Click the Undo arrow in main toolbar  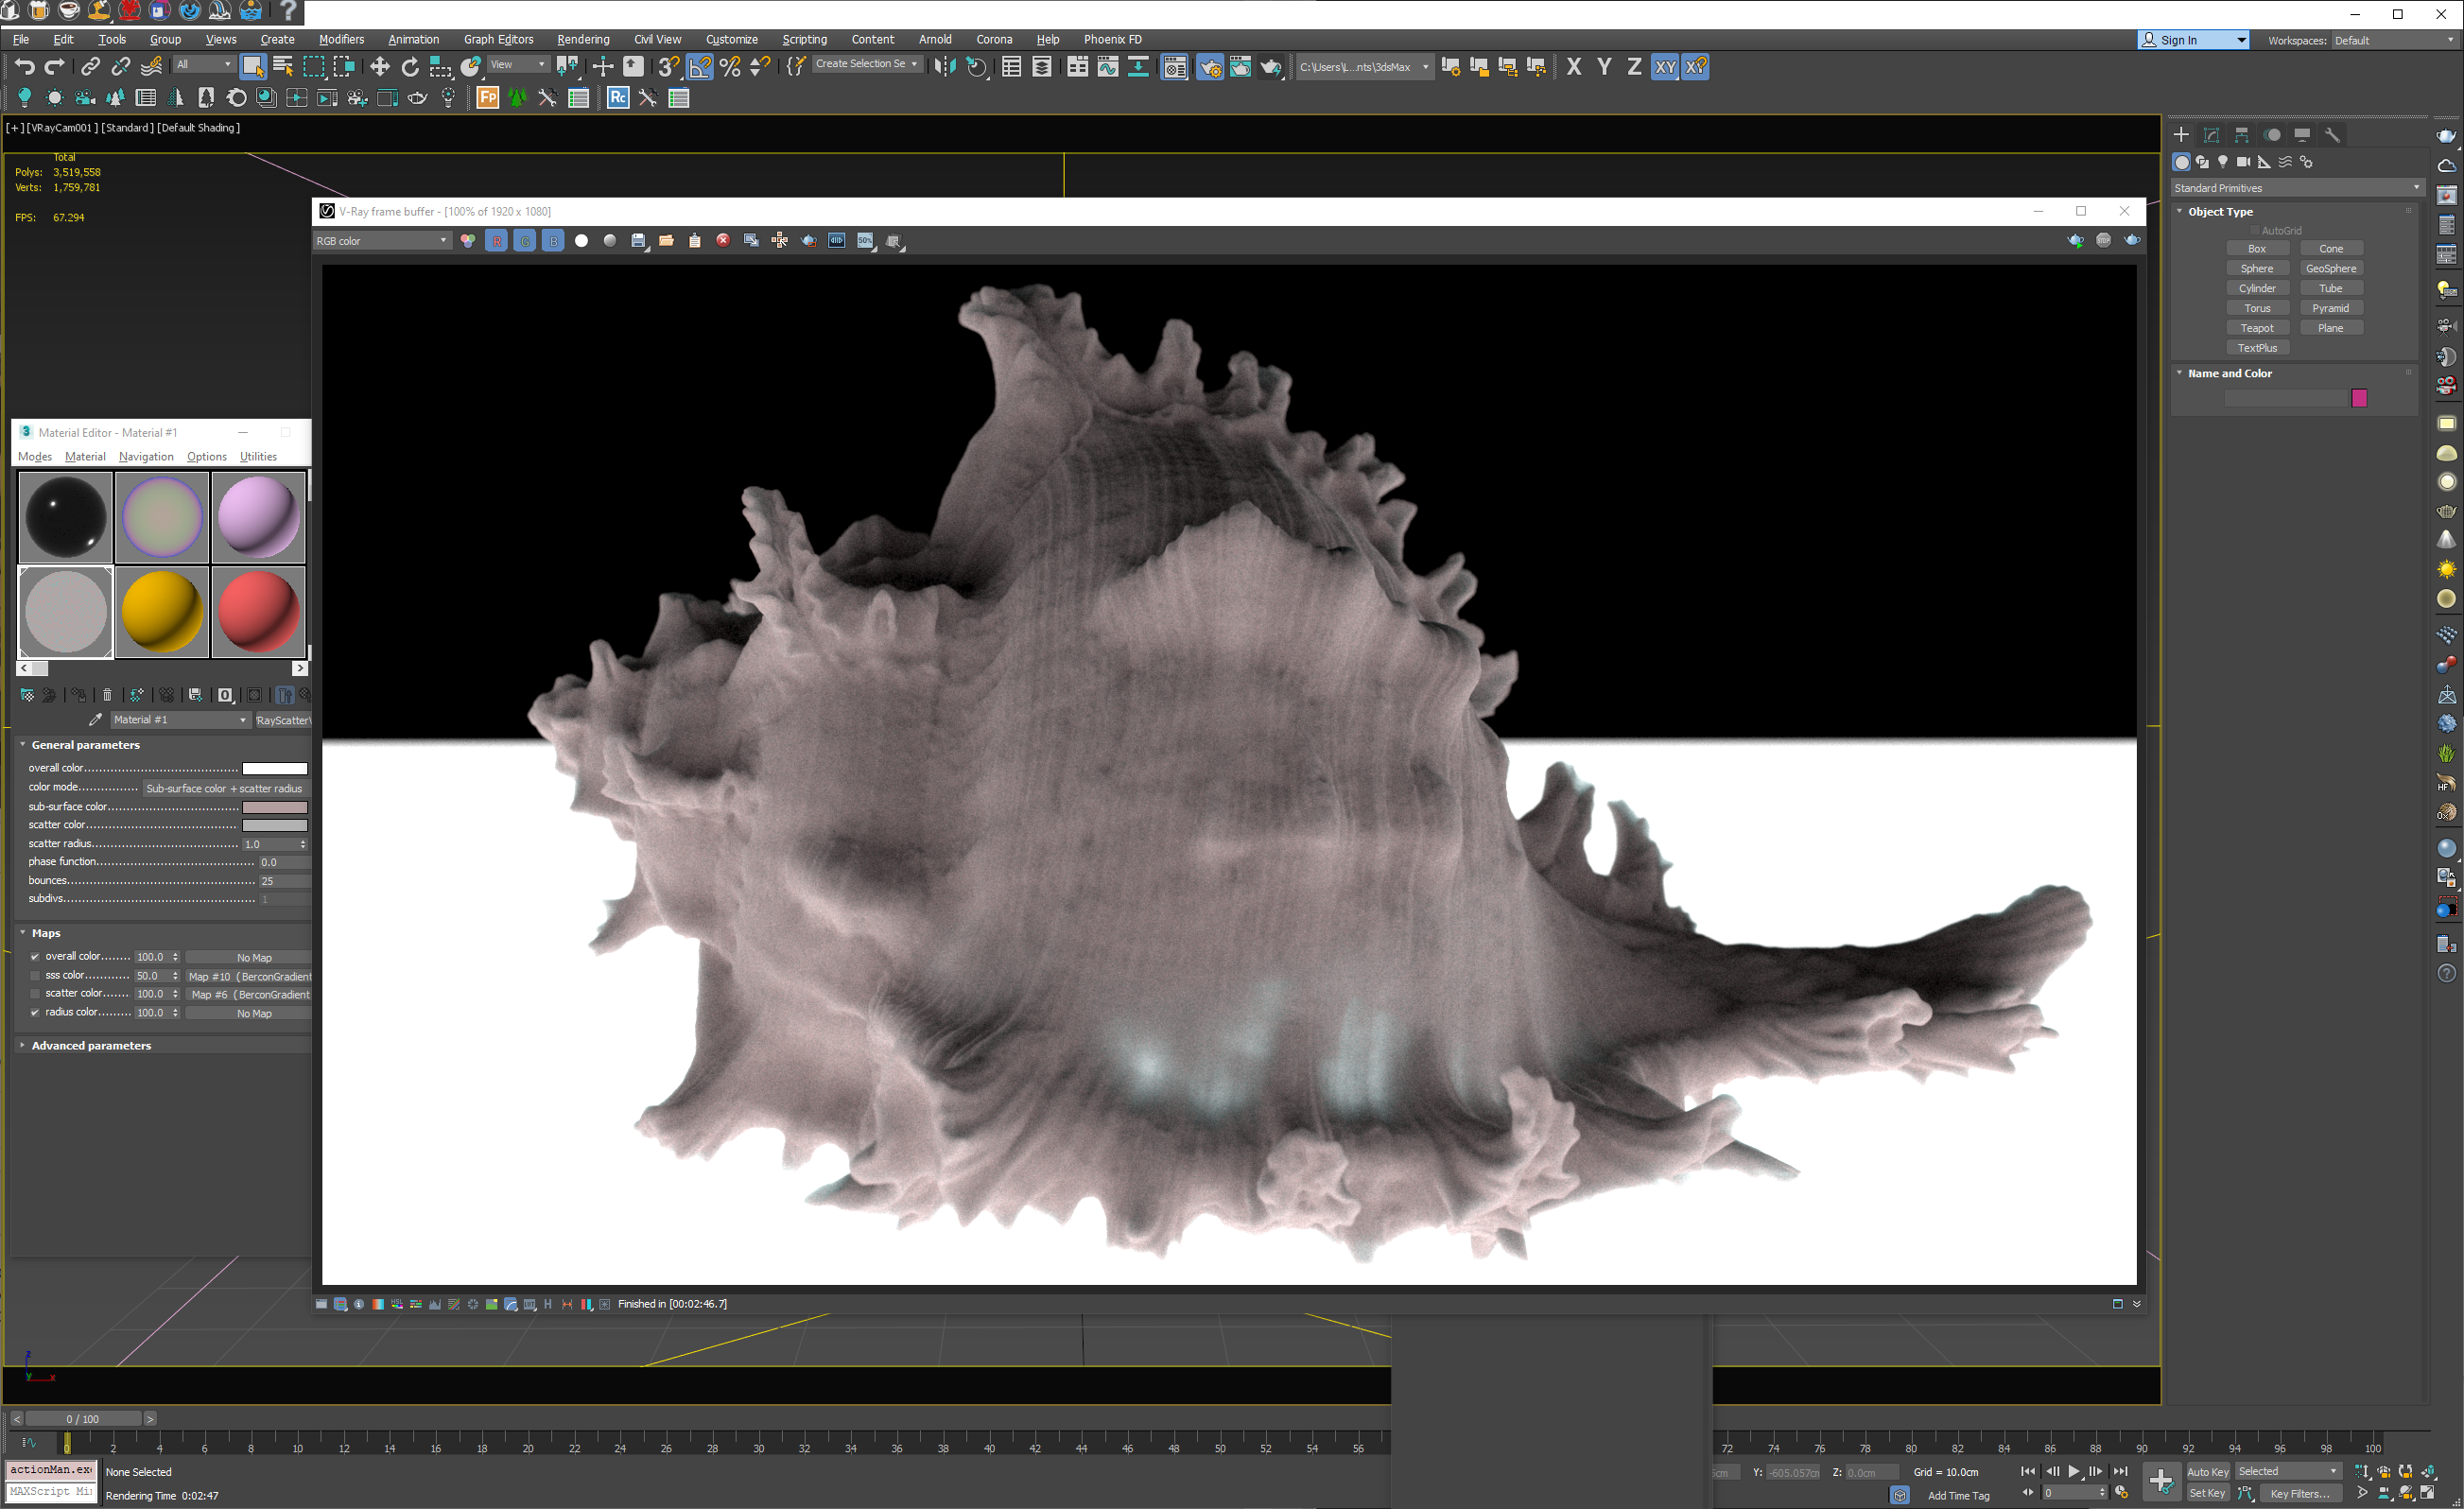[x=24, y=67]
